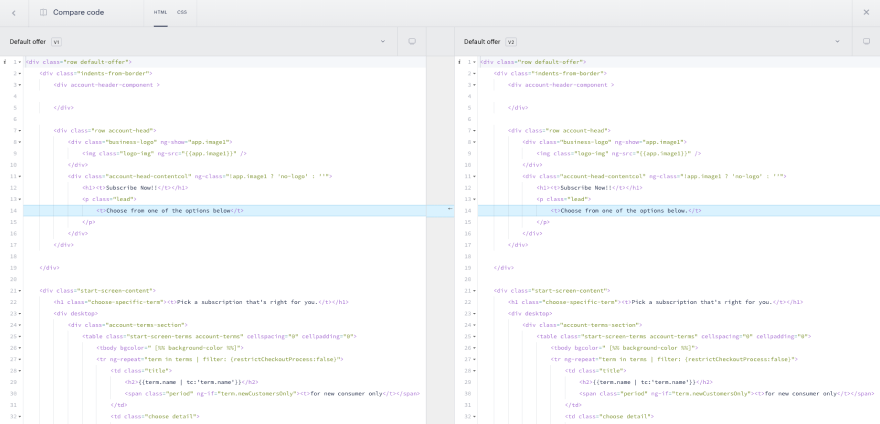Collapse line 21 fold in V1 pane

tap(20, 291)
